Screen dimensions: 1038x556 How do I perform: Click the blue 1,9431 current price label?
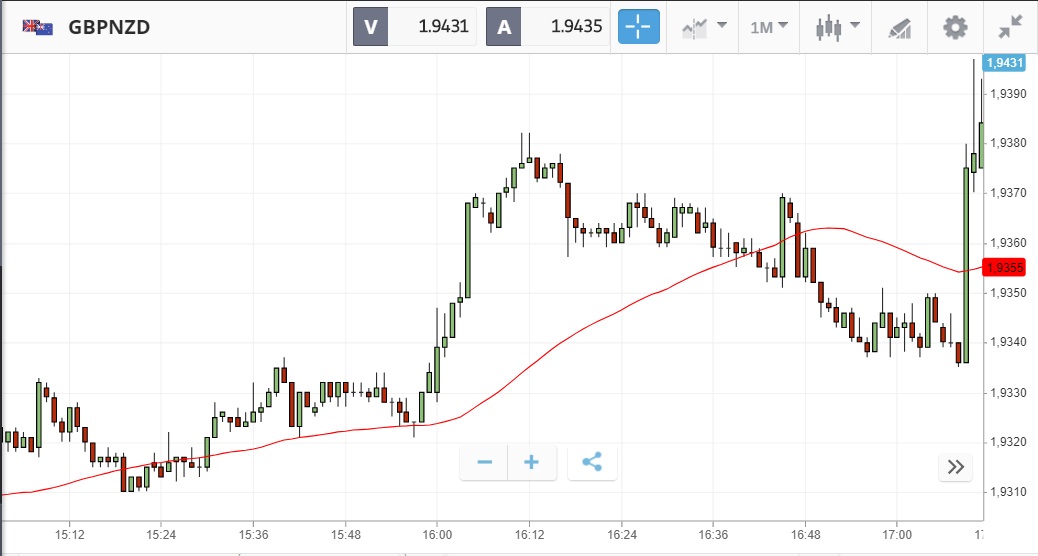click(1005, 63)
